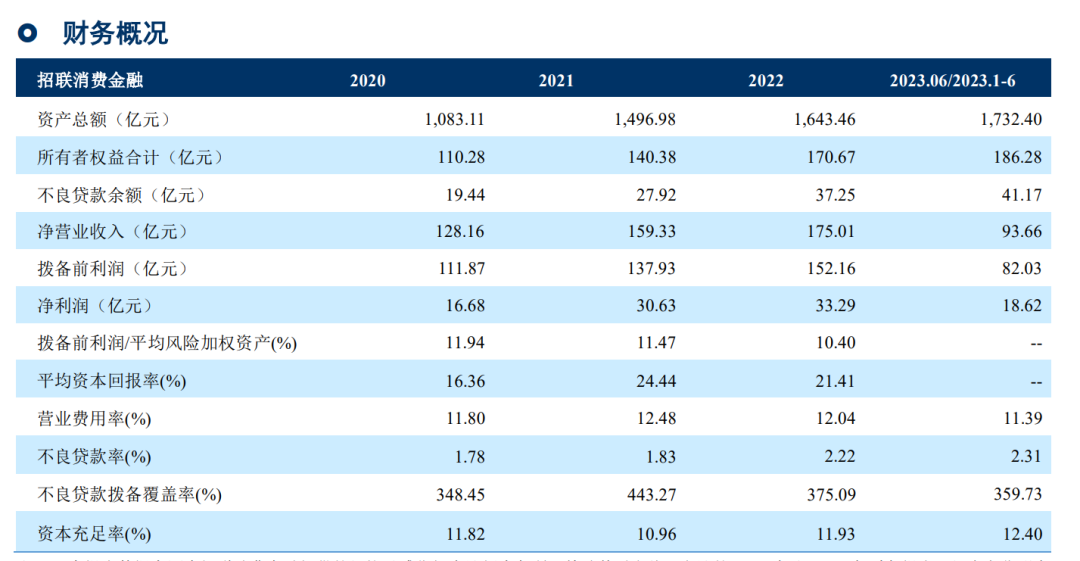Select the 443.27 coverage ratio cell
Viewport: 1080px width, 561px height.
(650, 494)
